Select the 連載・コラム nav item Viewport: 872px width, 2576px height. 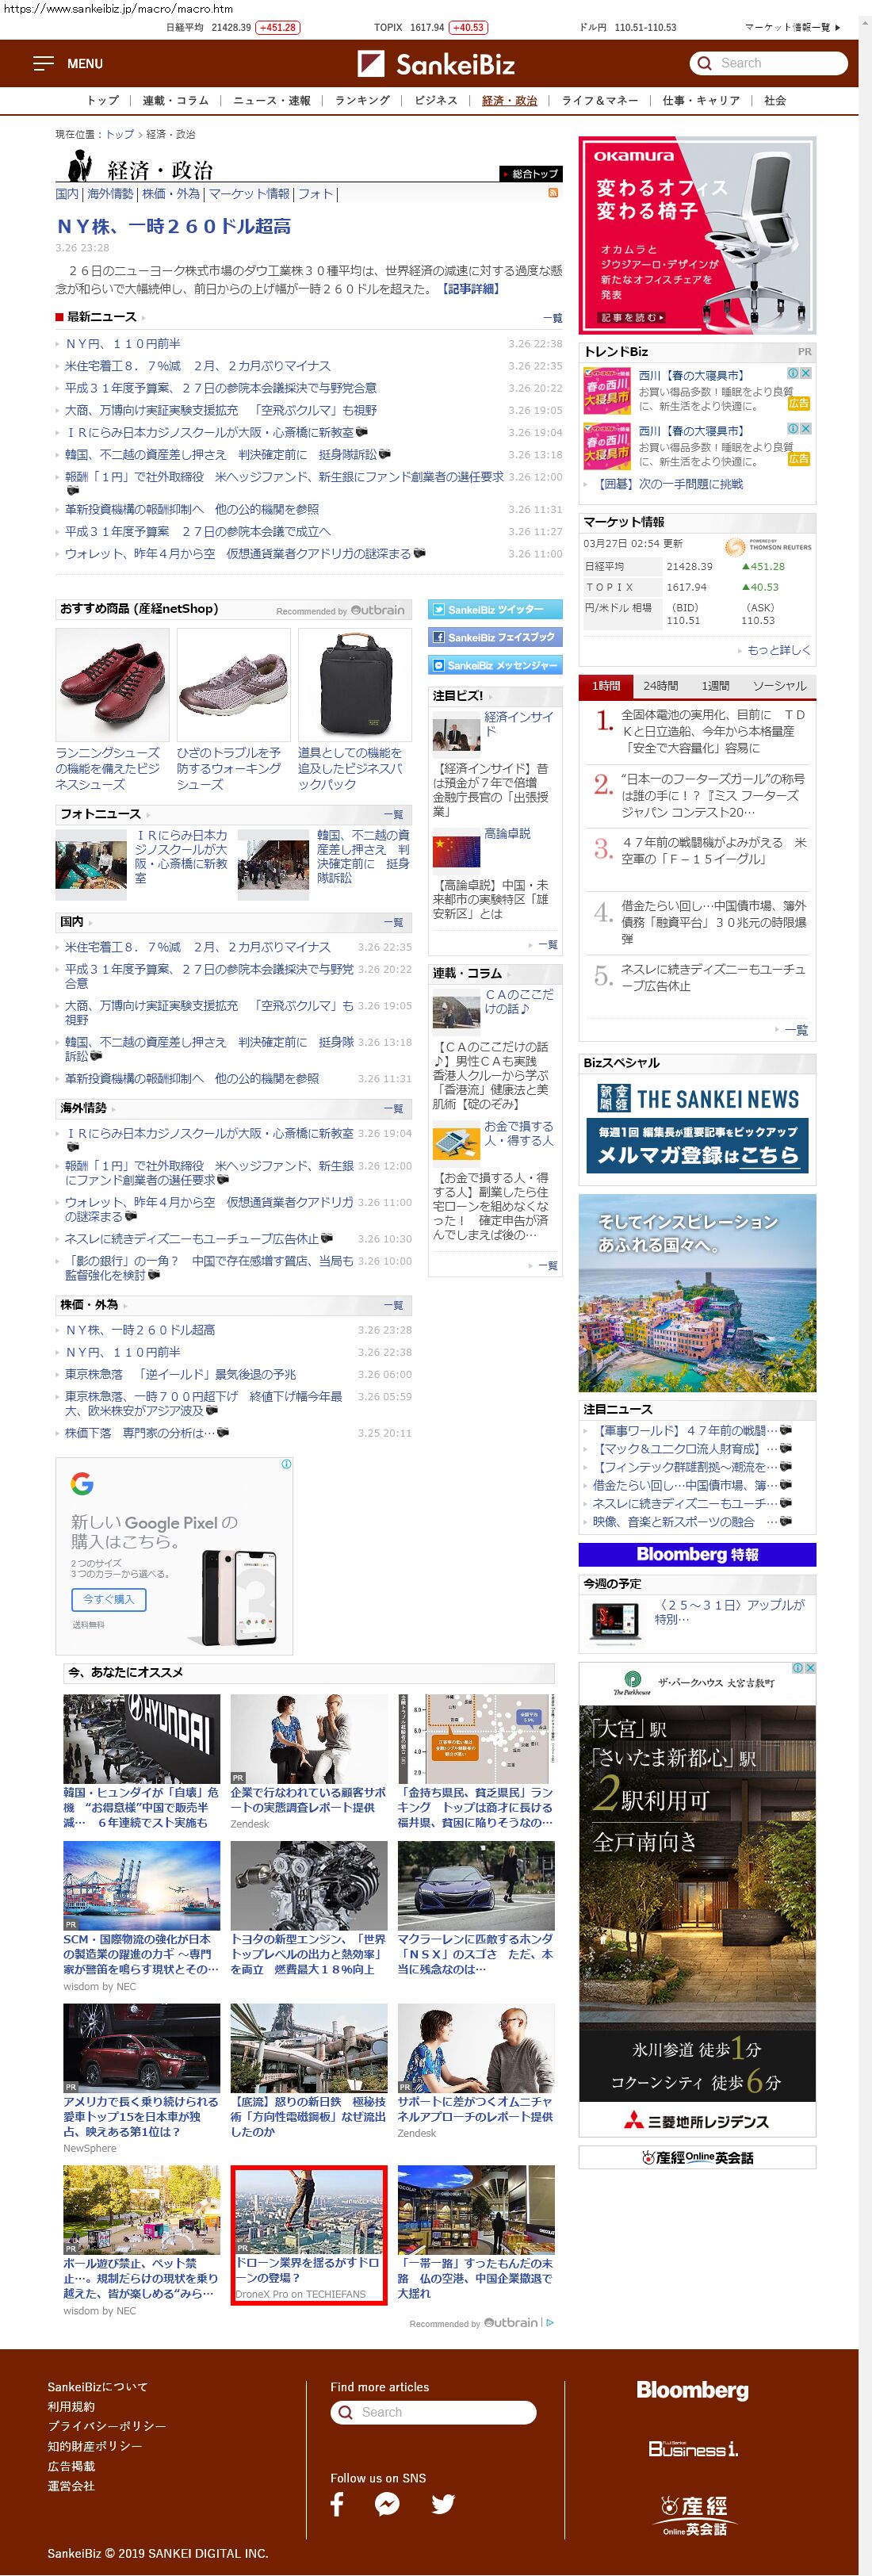175,101
